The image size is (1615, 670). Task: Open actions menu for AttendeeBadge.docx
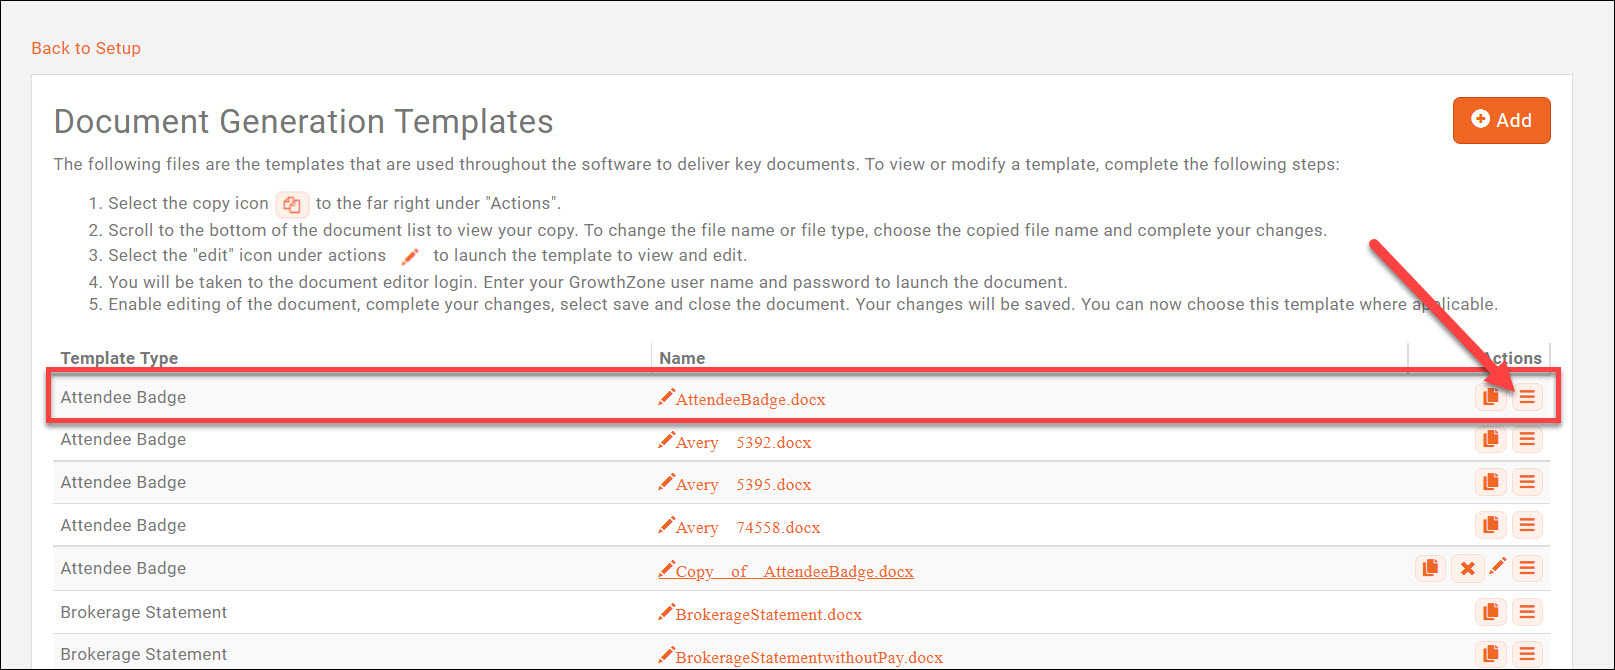point(1527,397)
